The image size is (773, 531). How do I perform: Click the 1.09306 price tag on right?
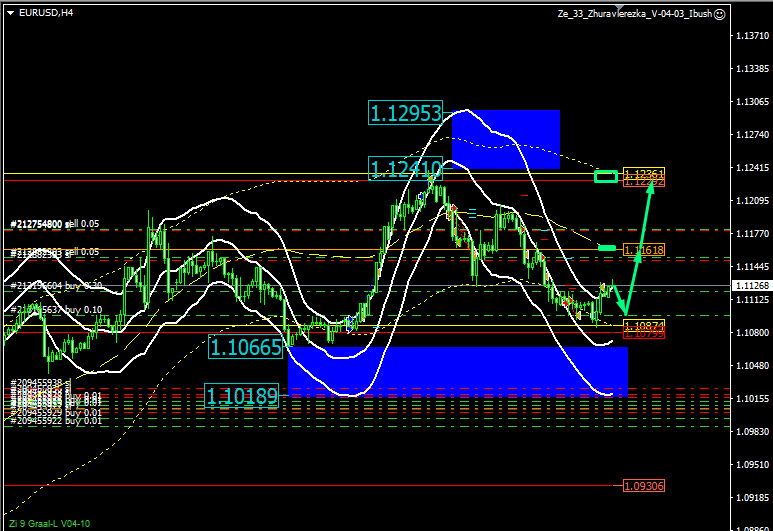(x=643, y=485)
